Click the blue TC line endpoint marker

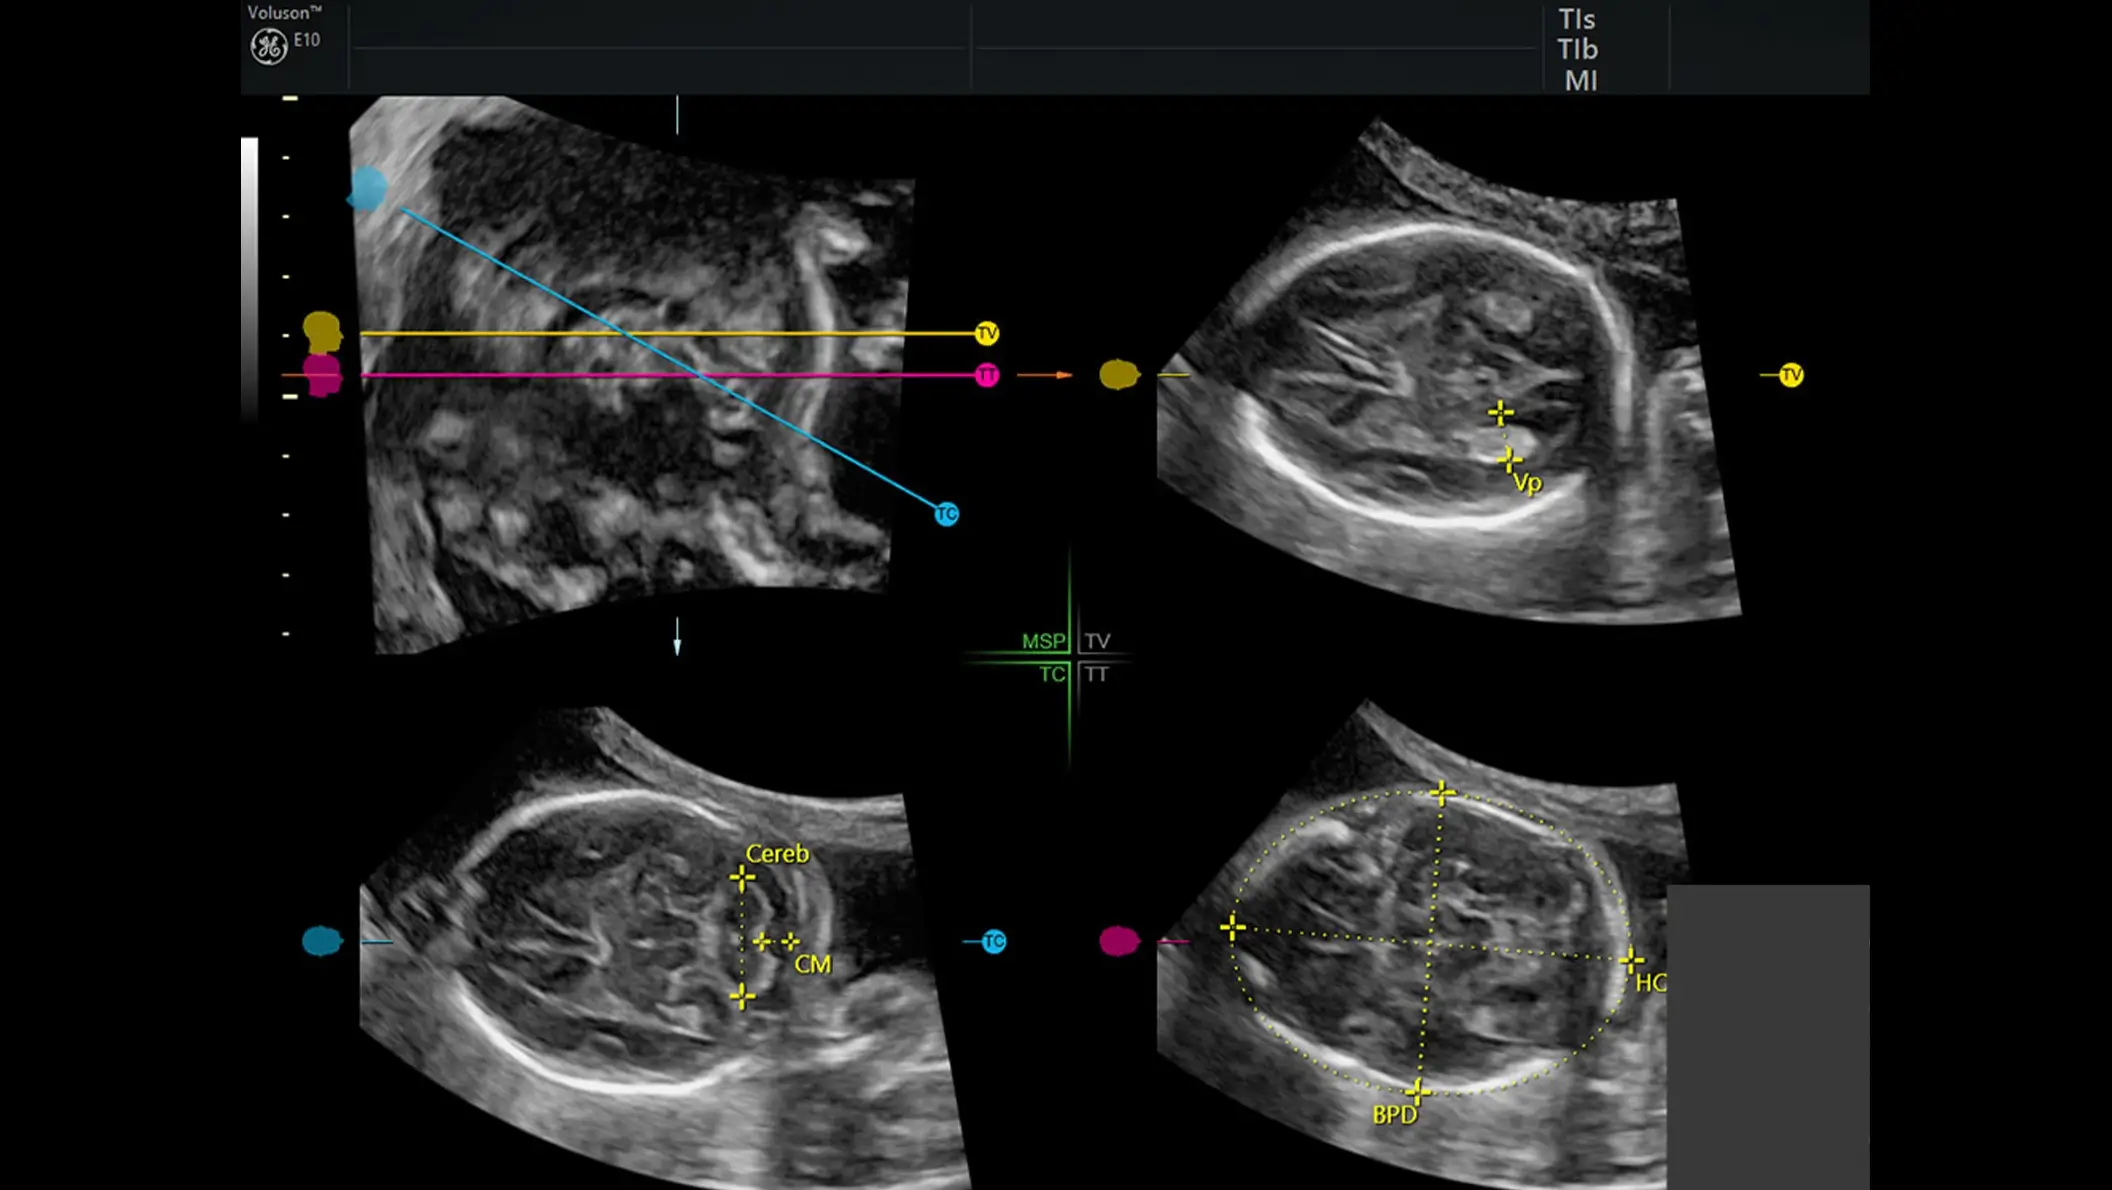(946, 514)
